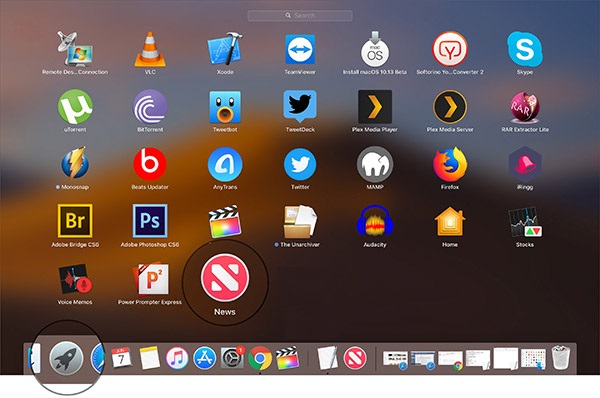Image resolution: width=600 pixels, height=398 pixels.
Task: Launch Final Cut Pro in Launchpad grid
Action: [x=225, y=222]
